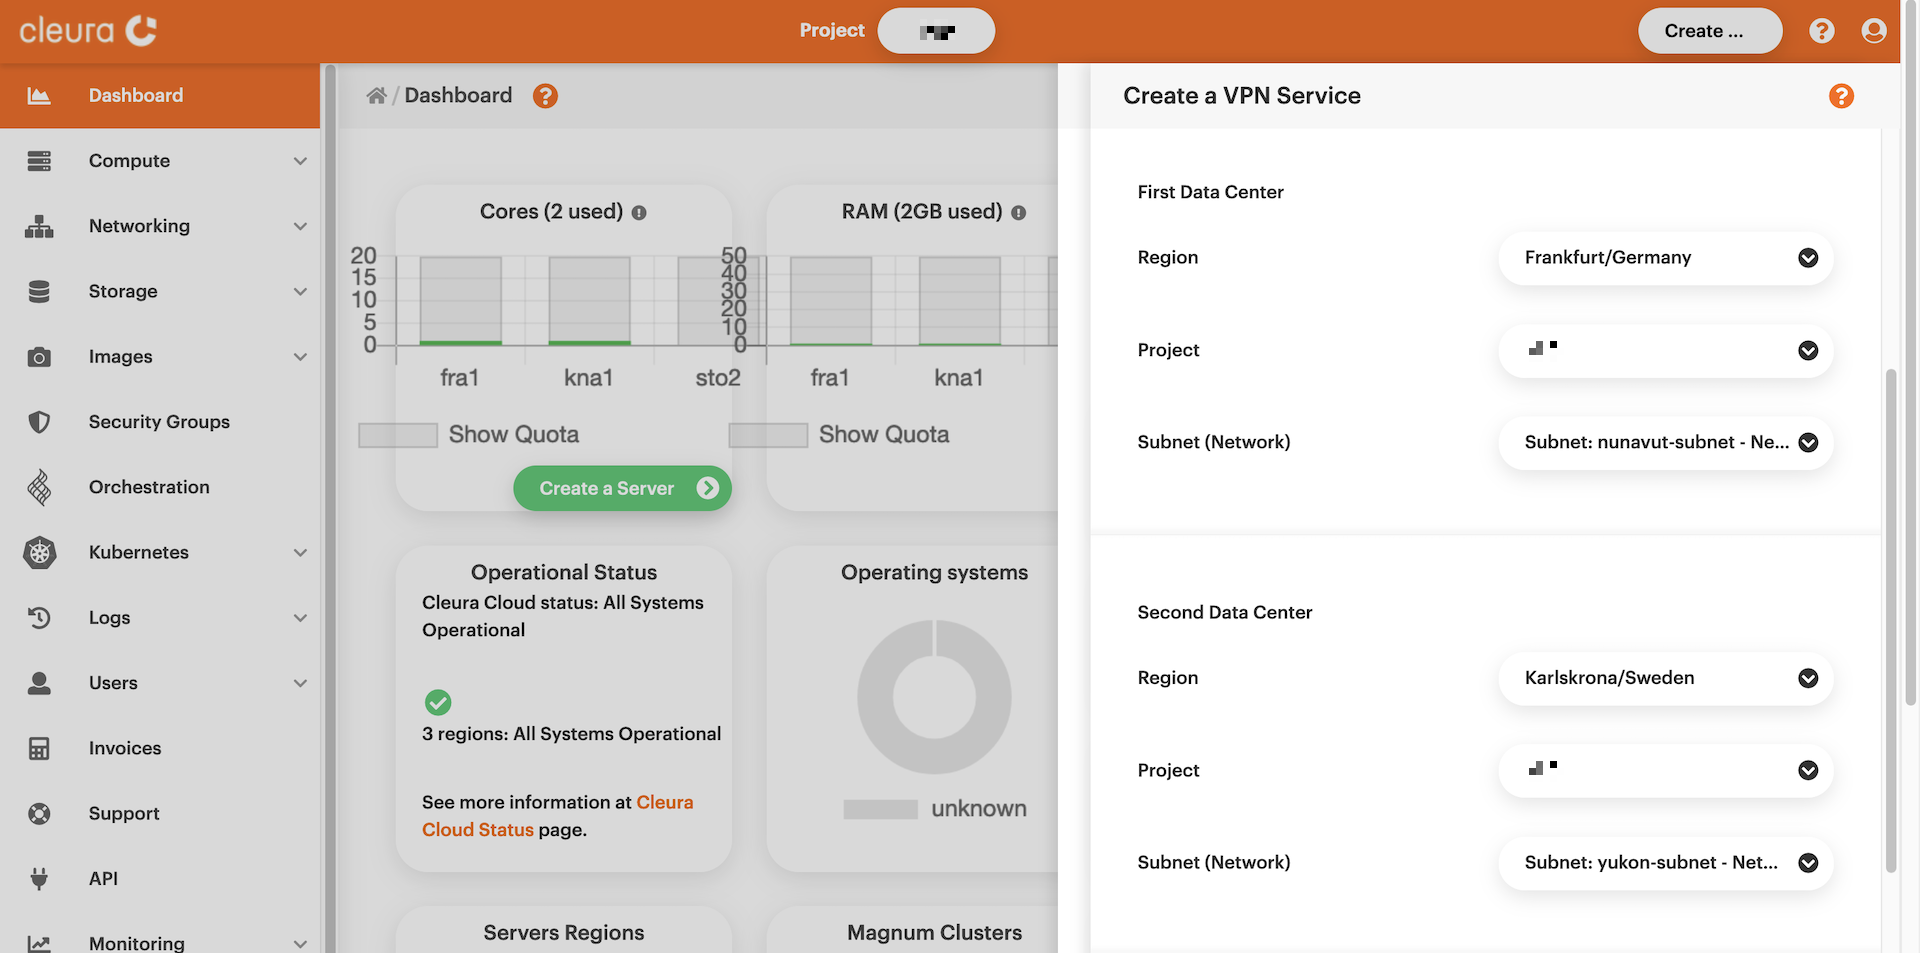Open Orchestration via its sidebar icon
The width and height of the screenshot is (1920, 953).
coord(39,487)
